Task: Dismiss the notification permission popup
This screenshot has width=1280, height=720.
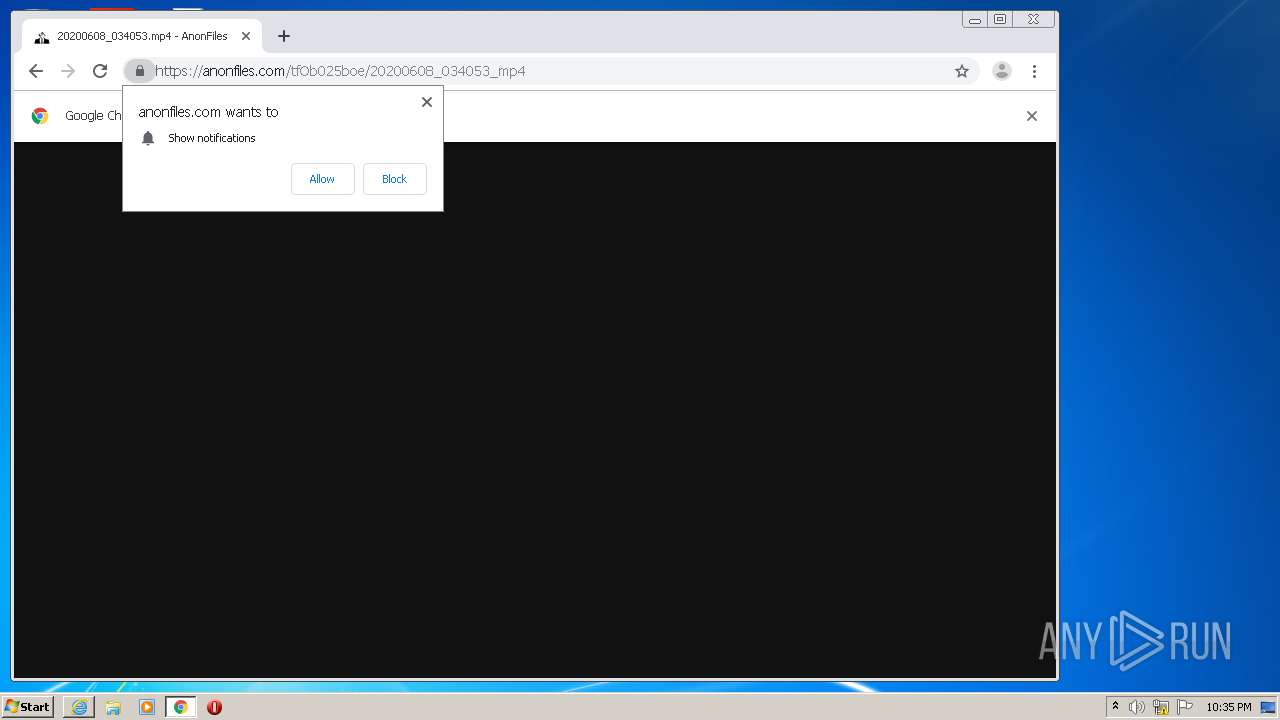Action: [x=427, y=102]
